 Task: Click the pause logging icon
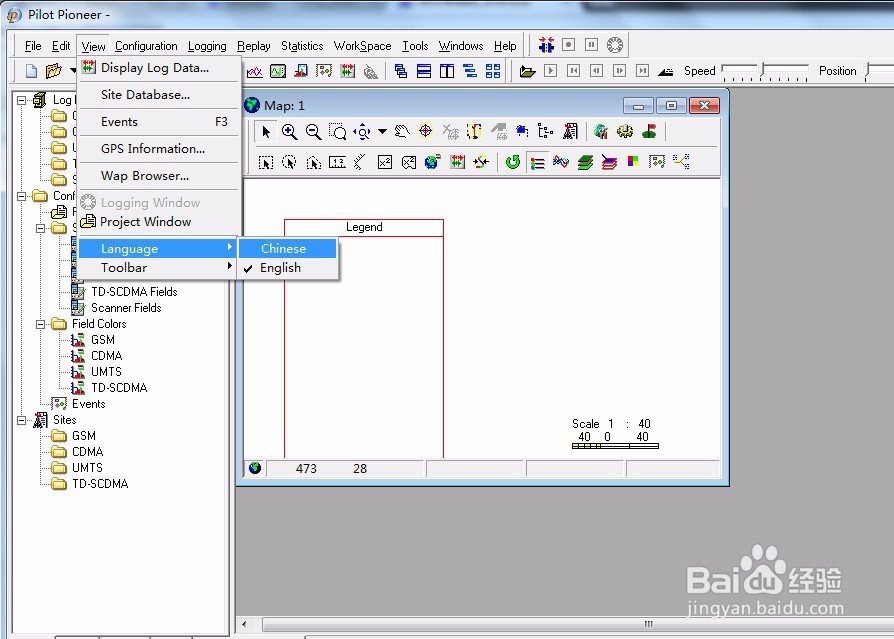point(592,44)
